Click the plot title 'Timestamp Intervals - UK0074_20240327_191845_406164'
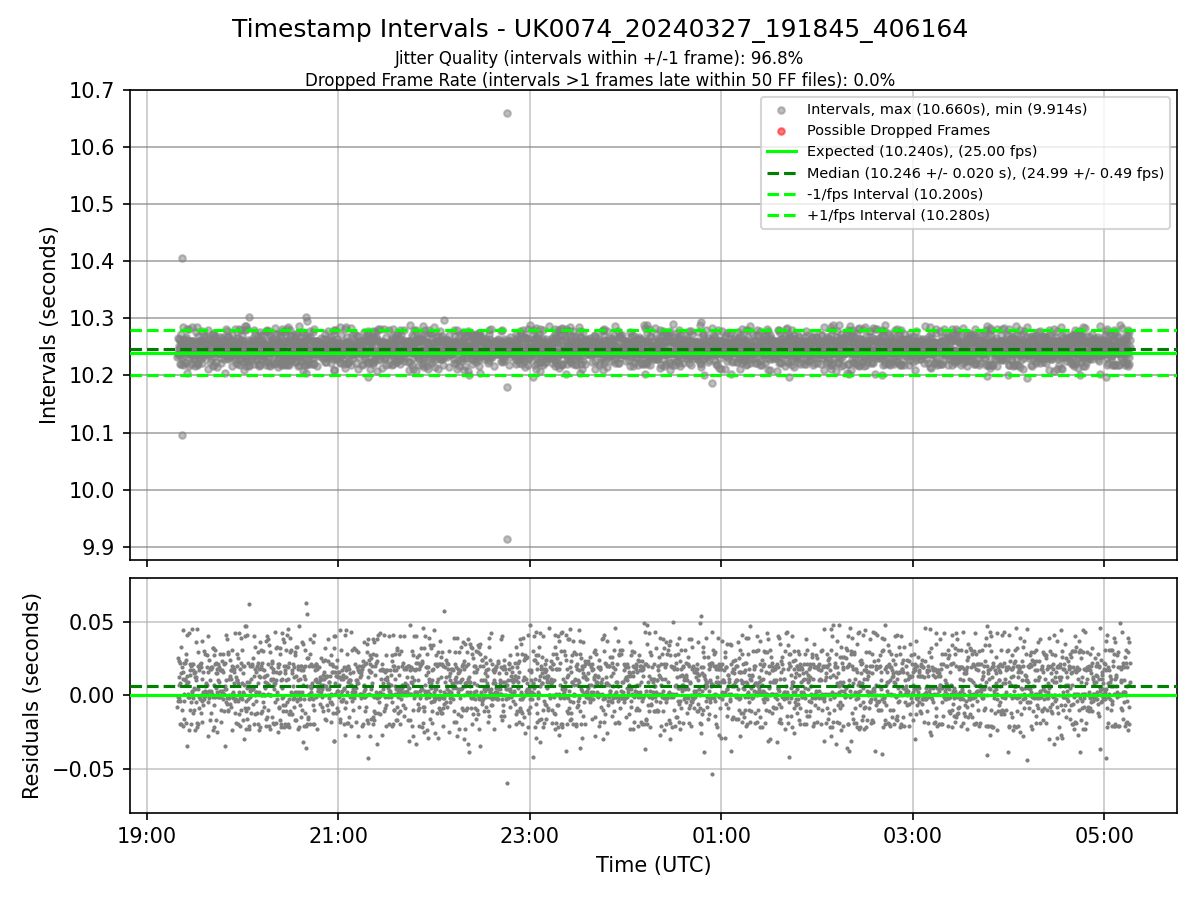Screen dimensions: 1200x900 tap(600, 29)
